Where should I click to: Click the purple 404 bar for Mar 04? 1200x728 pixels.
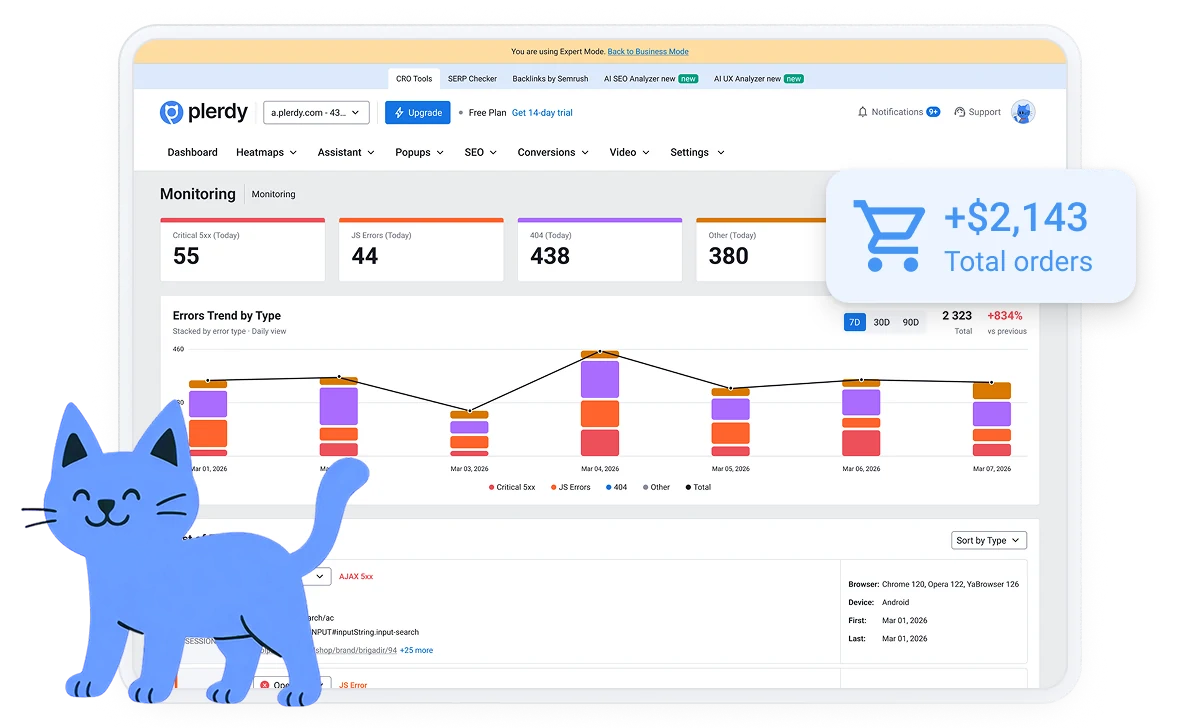coord(600,379)
